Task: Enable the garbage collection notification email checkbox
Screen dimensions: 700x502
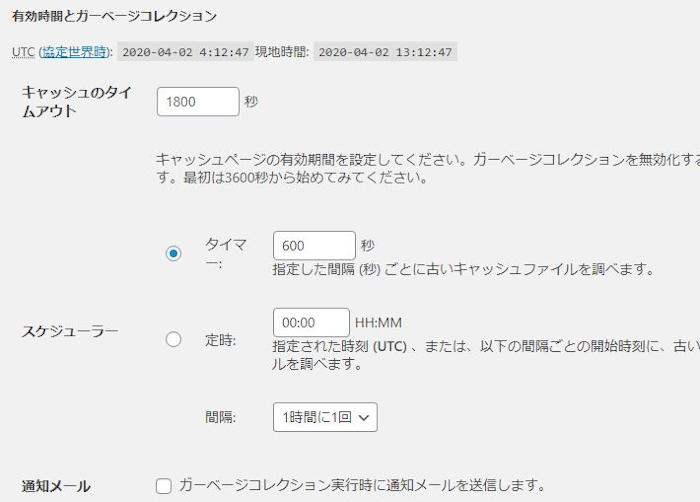Action: coord(164,486)
